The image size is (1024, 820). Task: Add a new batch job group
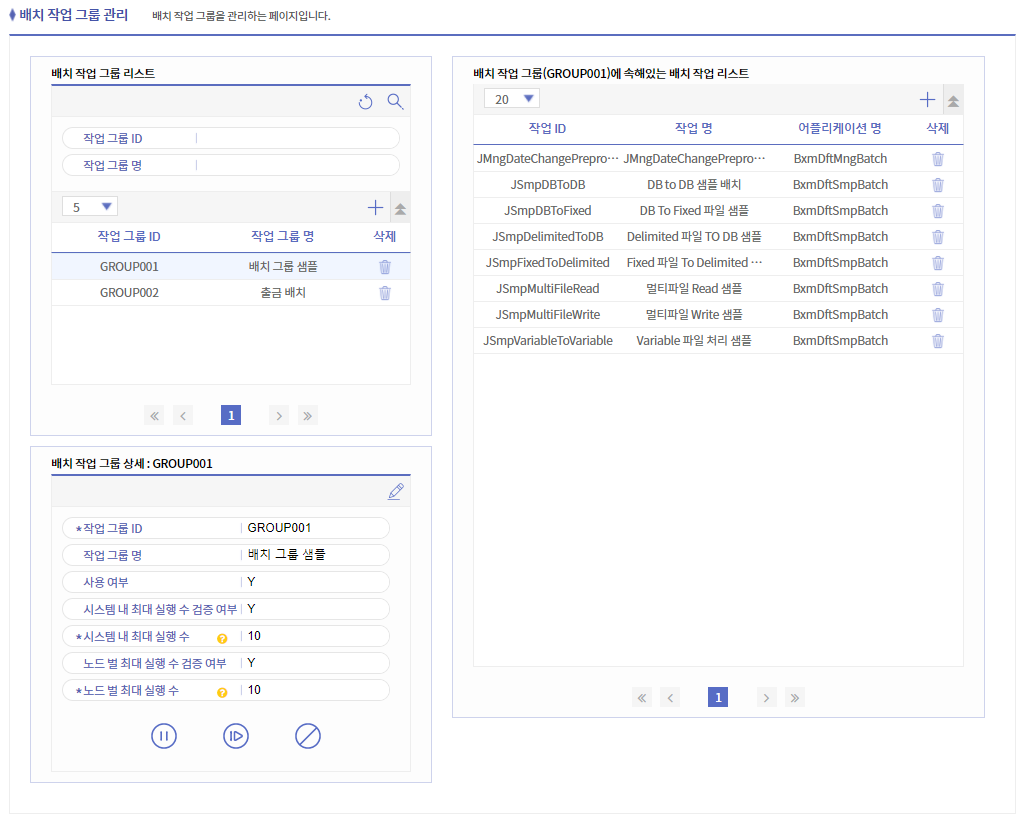coord(375,208)
